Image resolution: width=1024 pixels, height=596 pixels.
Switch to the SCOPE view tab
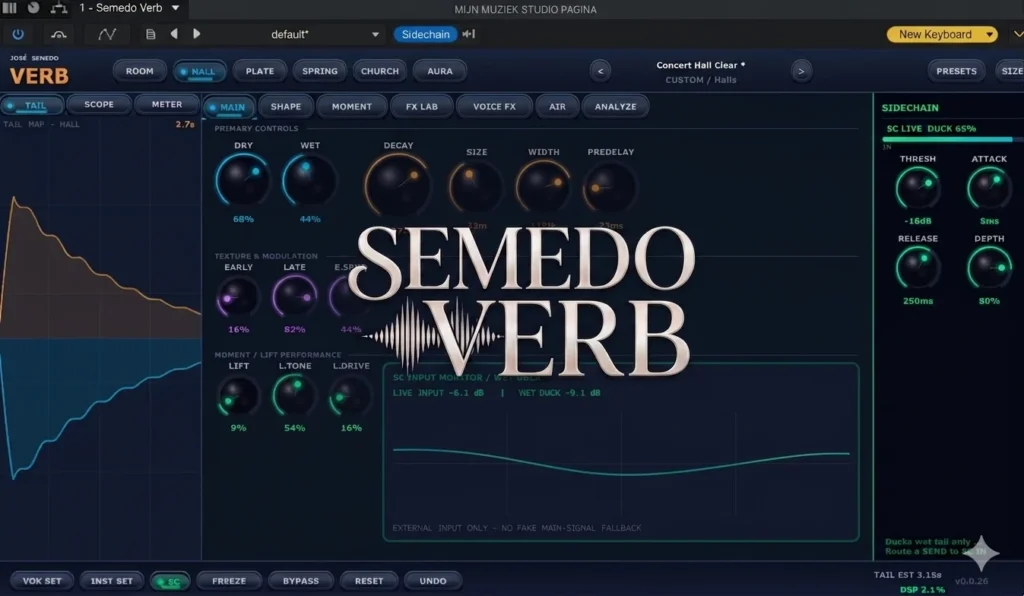pos(99,104)
